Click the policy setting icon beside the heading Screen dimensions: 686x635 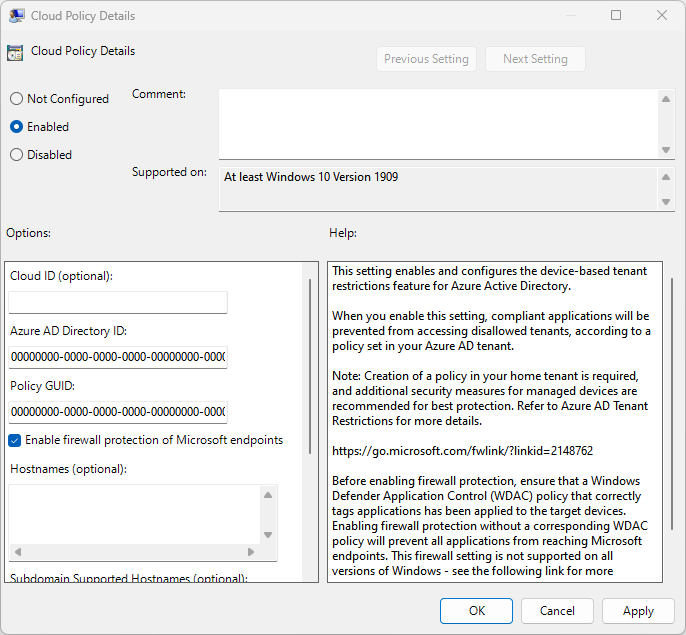point(15,53)
